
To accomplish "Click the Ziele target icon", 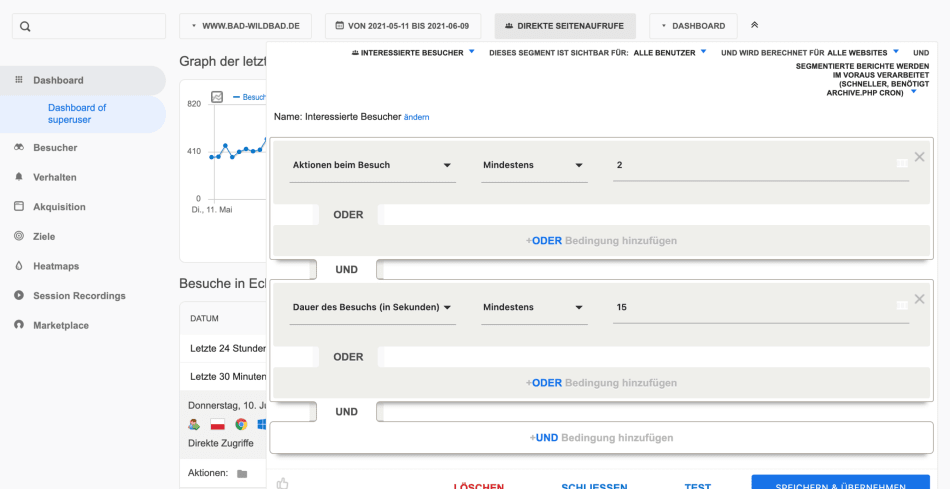I will tap(19, 236).
